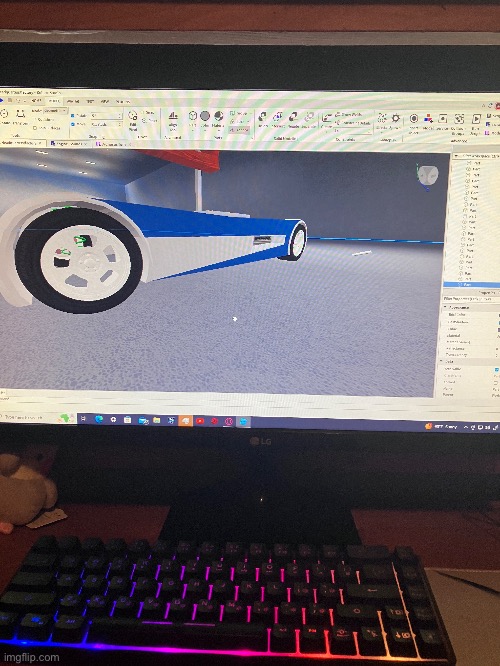Click Snap beside Edit Pivot
This screenshot has height=666, width=500.
click(148, 113)
